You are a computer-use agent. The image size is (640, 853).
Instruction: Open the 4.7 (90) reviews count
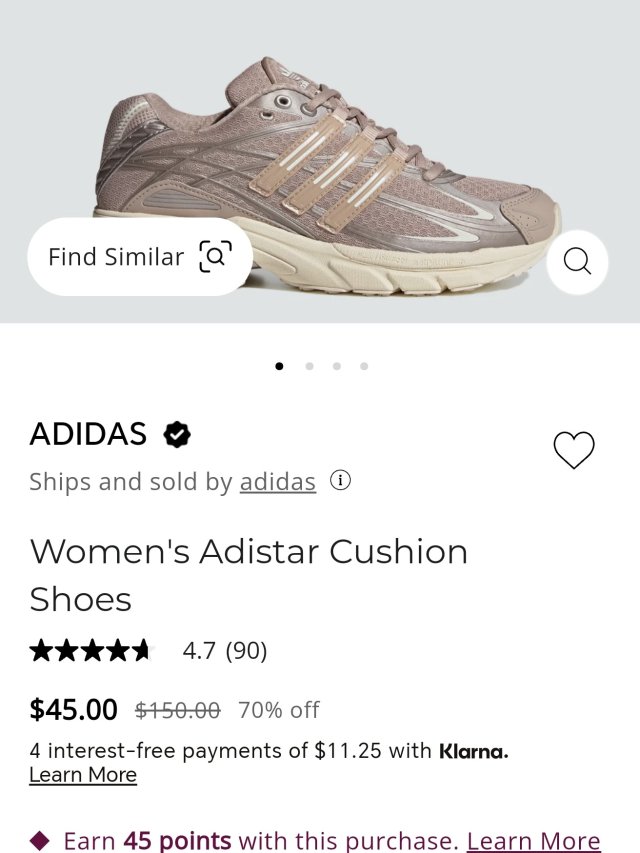225,651
